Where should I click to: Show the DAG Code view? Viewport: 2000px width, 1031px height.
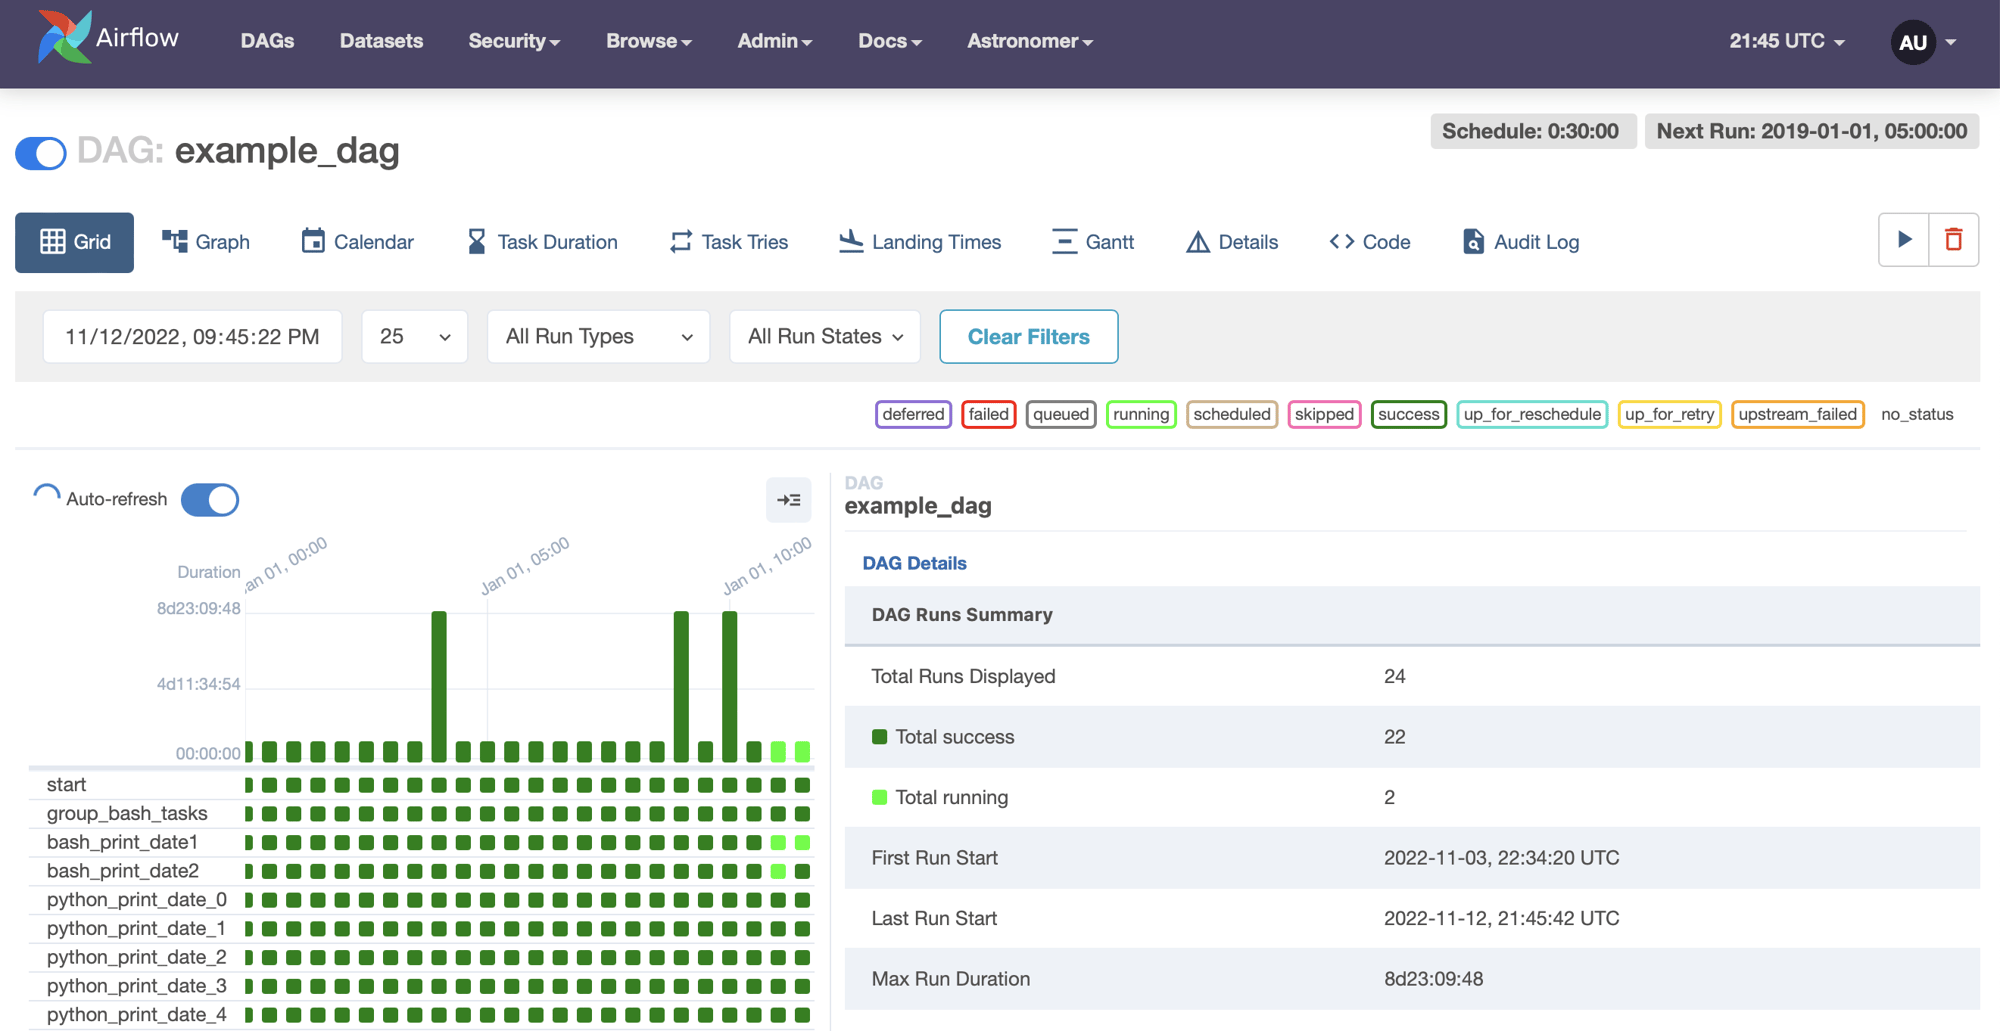tap(1368, 241)
